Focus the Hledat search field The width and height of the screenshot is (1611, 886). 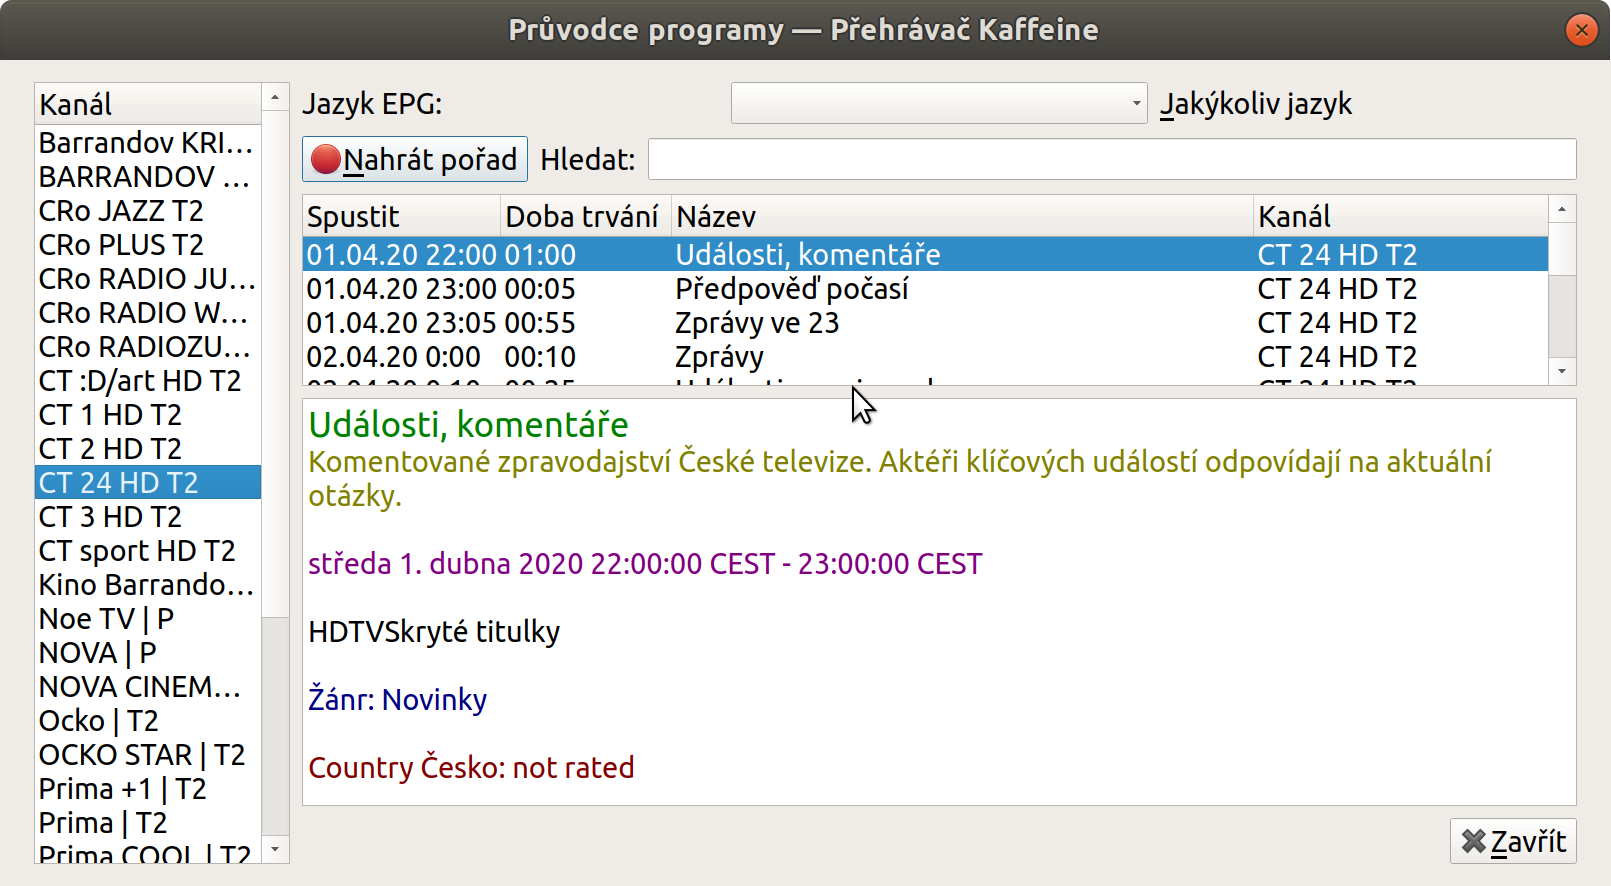pyautogui.click(x=1112, y=159)
